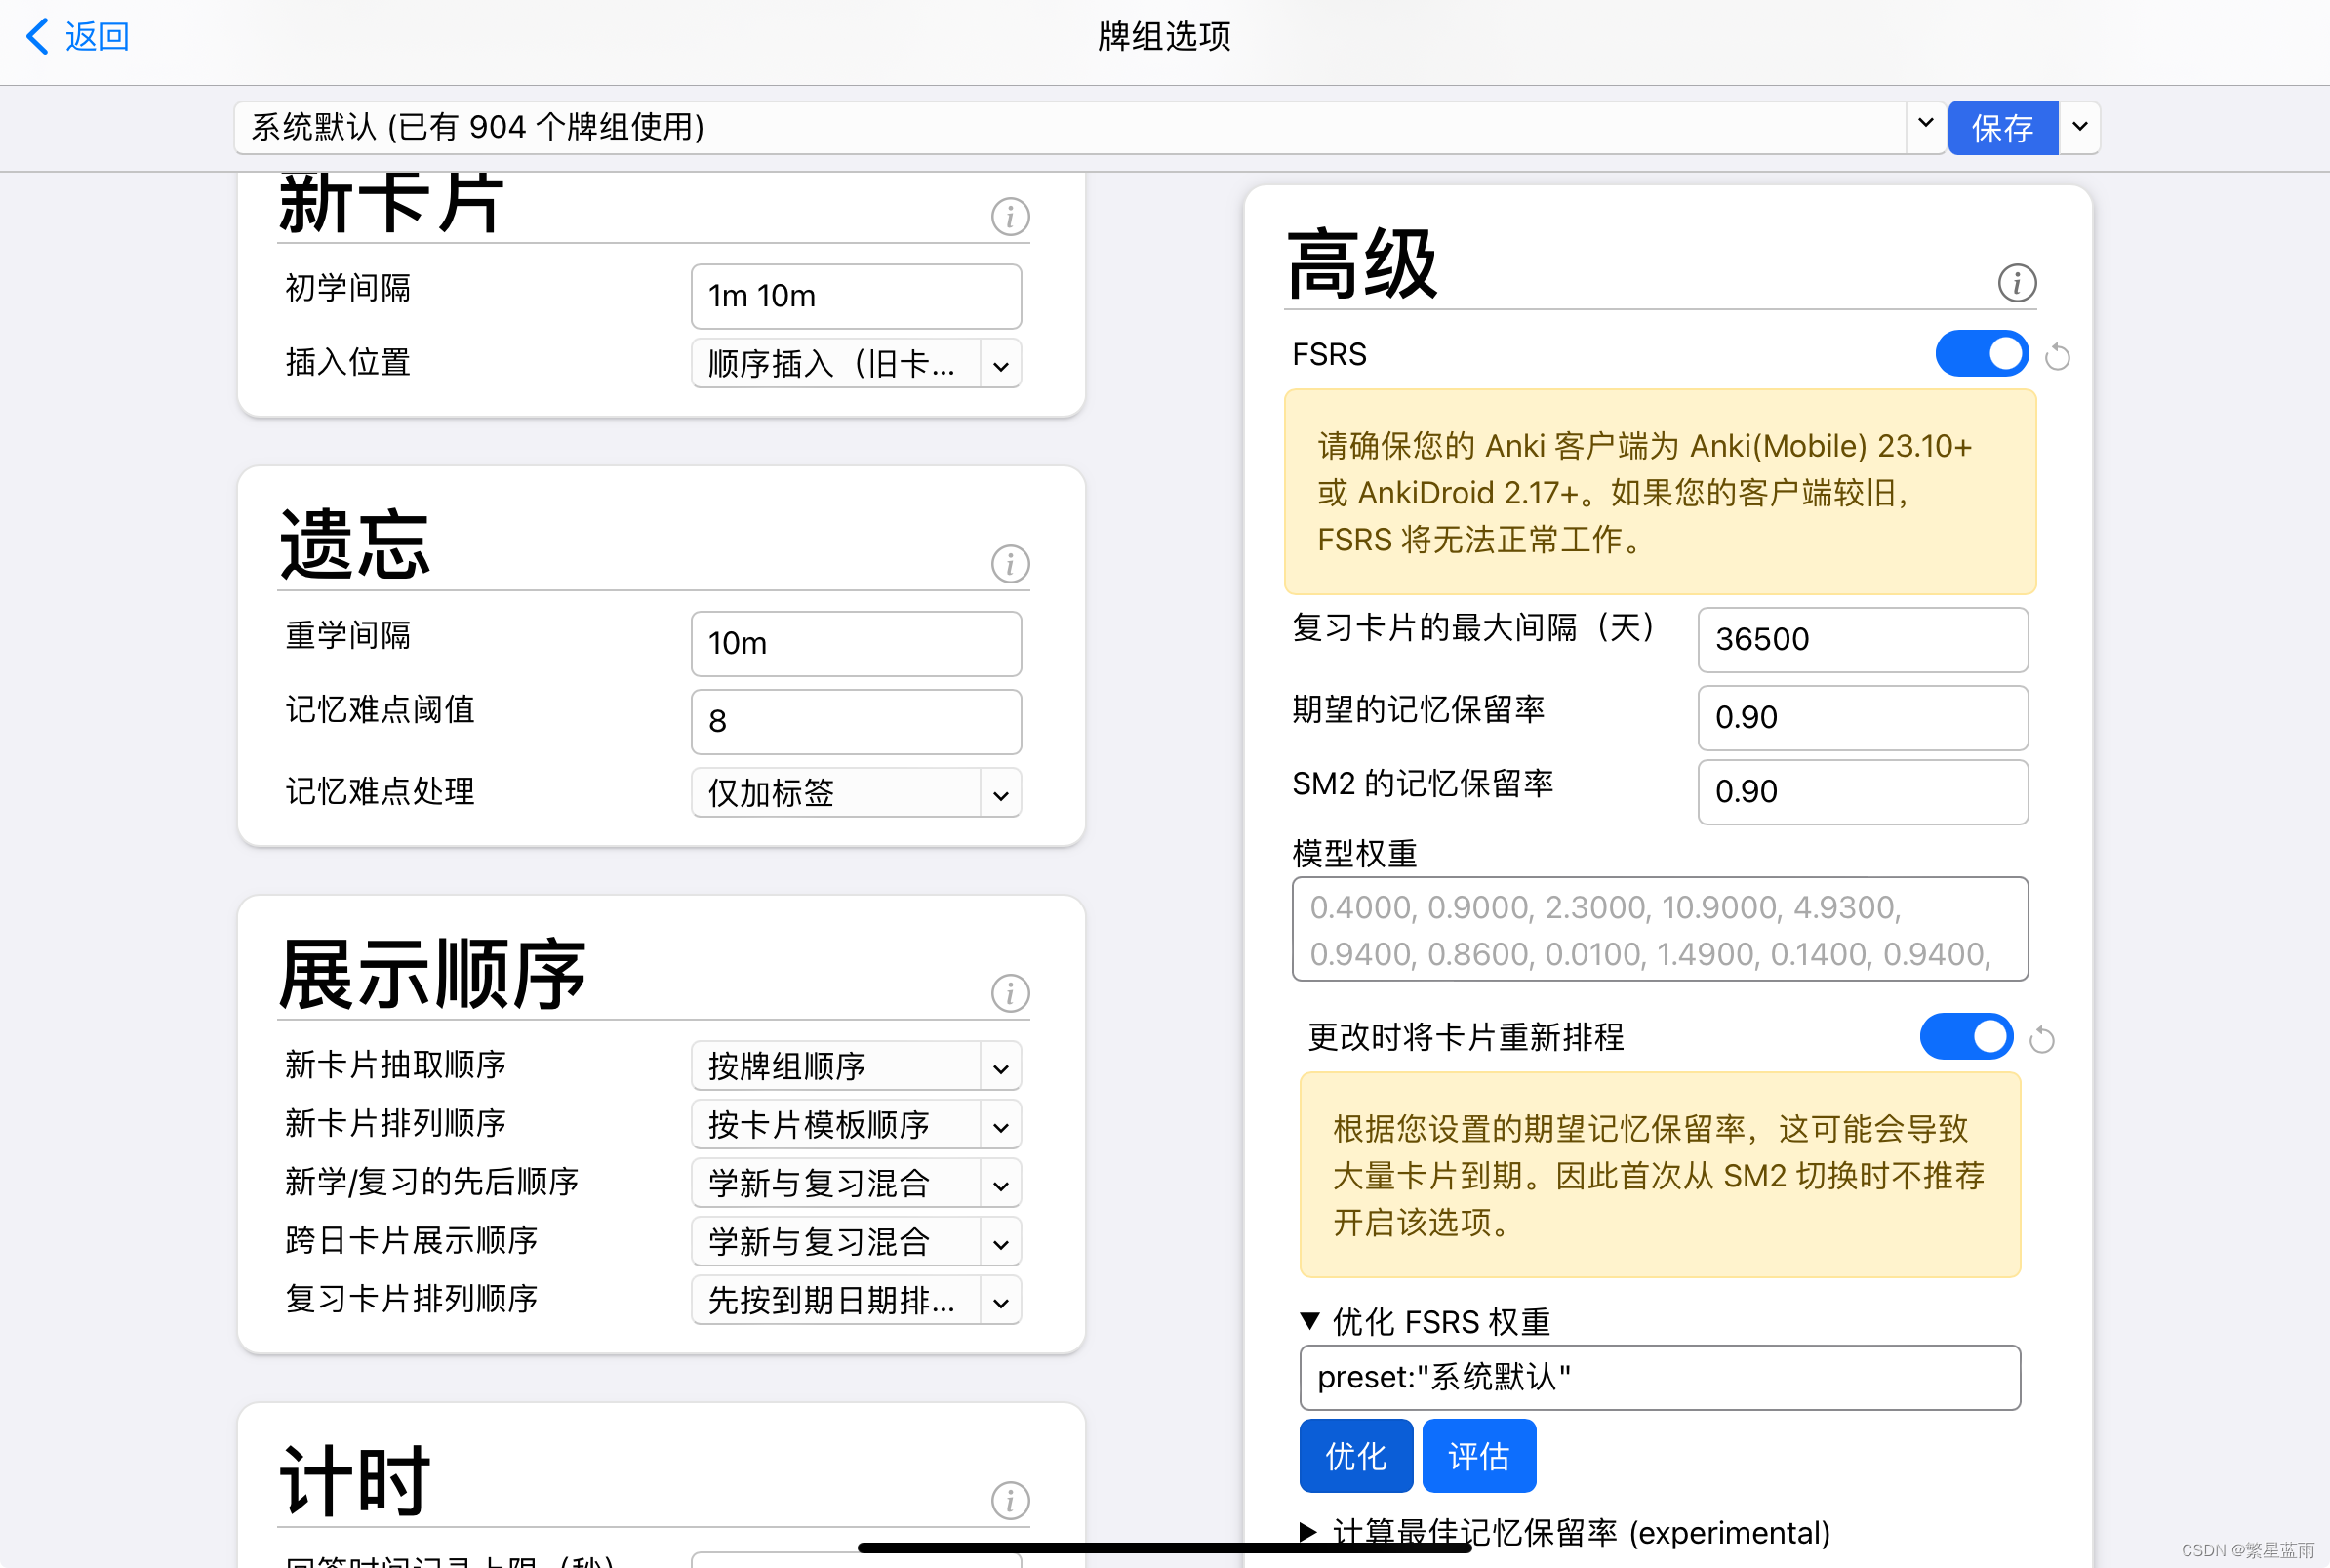2330x1568 pixels.
Task: Open info icon for 遗忘 section
Action: point(1010,564)
